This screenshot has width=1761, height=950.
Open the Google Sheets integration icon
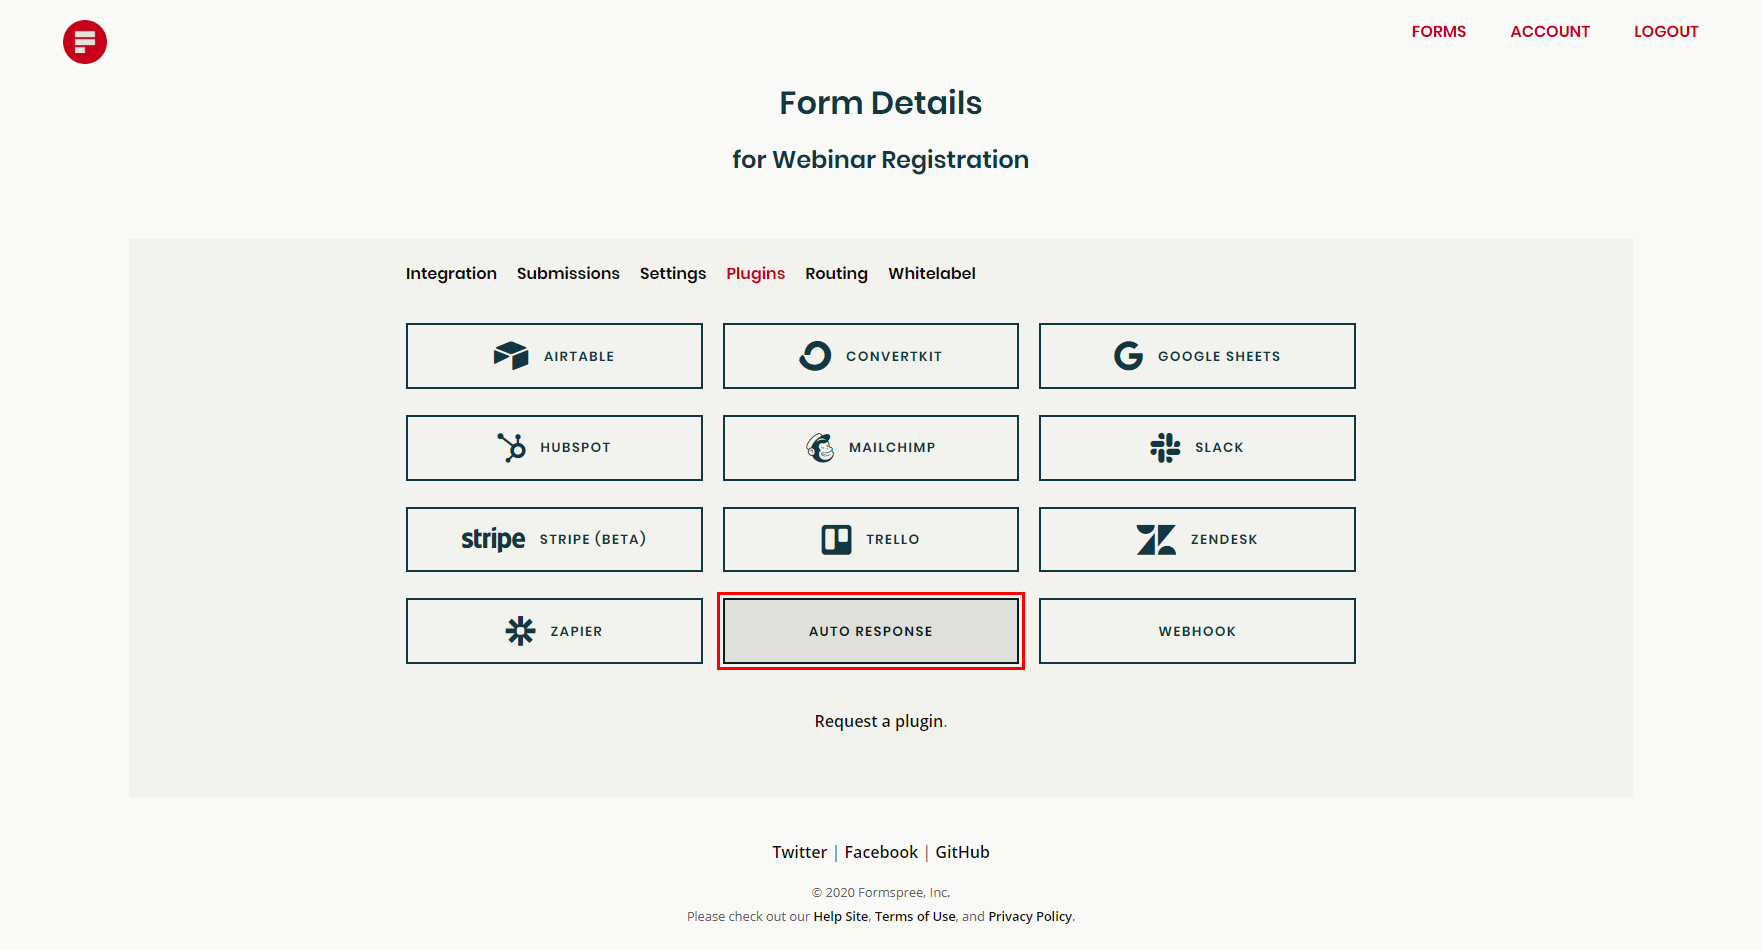pyautogui.click(x=1128, y=355)
